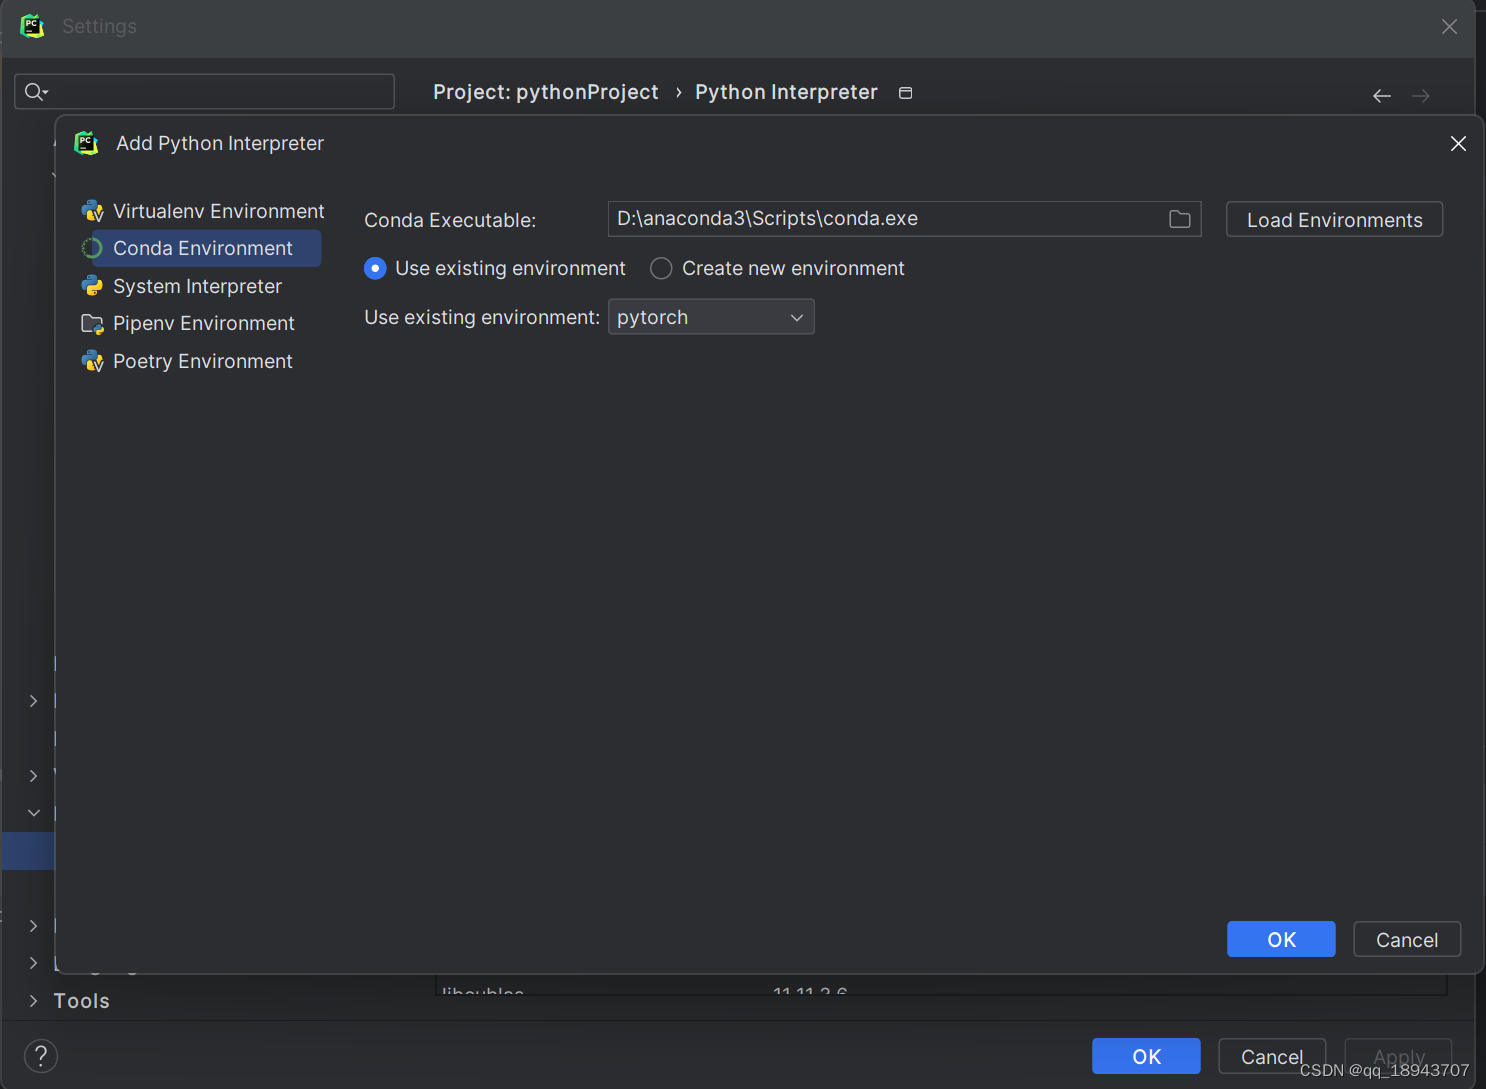Screen dimensions: 1486x1089
Task: Click the Conda Environment ring icon
Action: (x=92, y=248)
